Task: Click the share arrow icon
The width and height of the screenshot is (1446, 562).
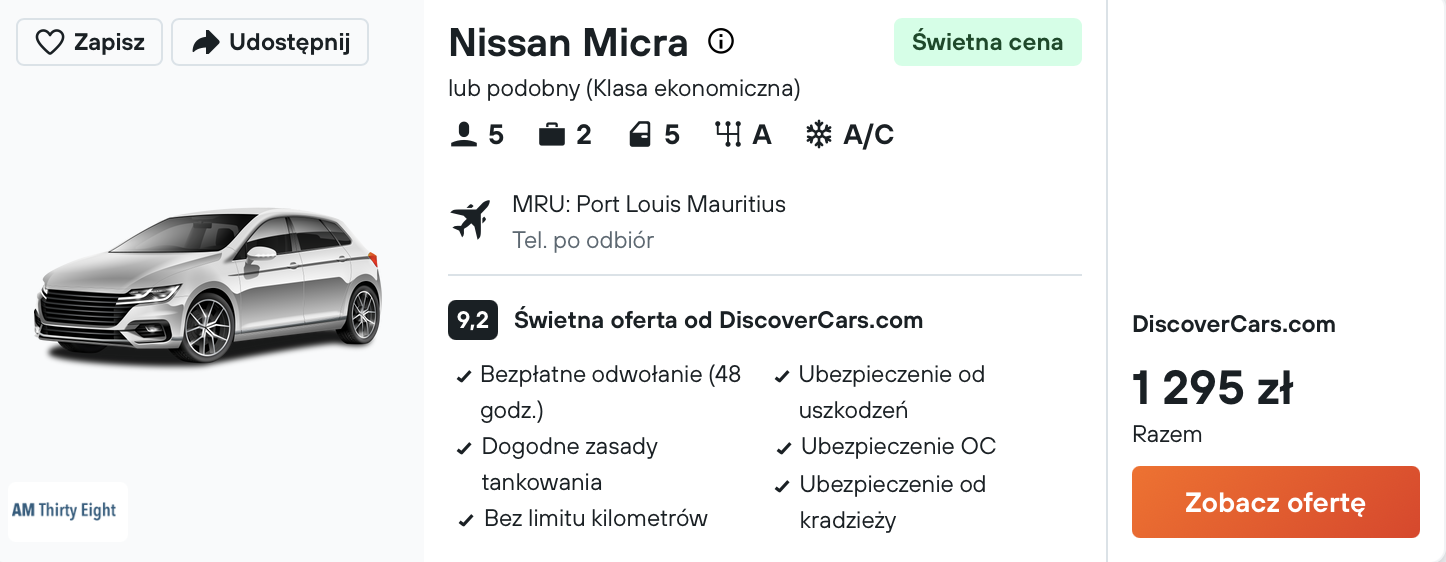Action: coord(206,43)
